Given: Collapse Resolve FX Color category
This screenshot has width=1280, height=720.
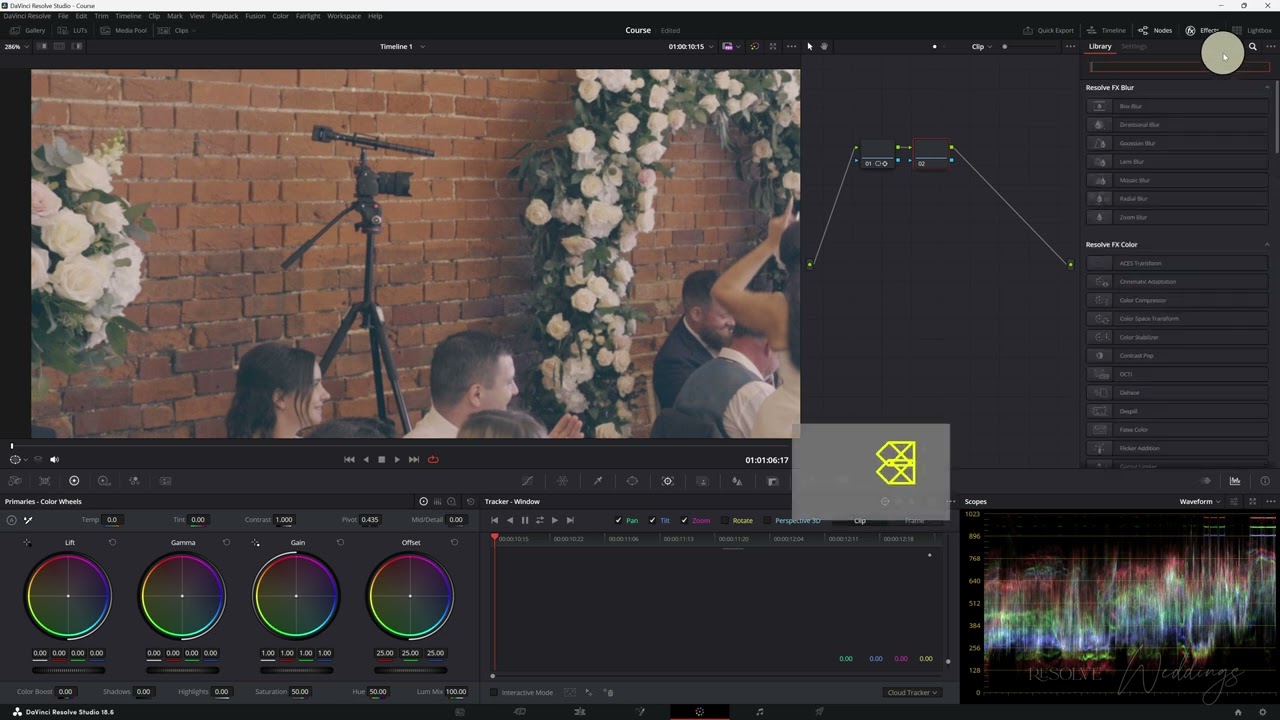Looking at the screenshot, I should pos(1267,245).
